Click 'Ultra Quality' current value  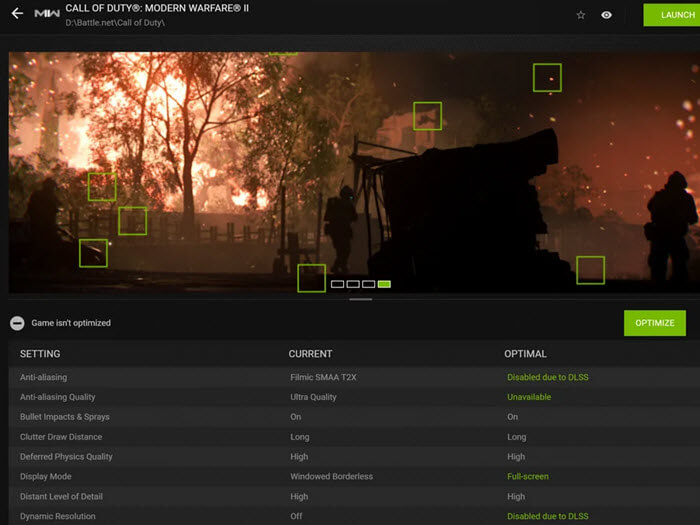pos(313,397)
